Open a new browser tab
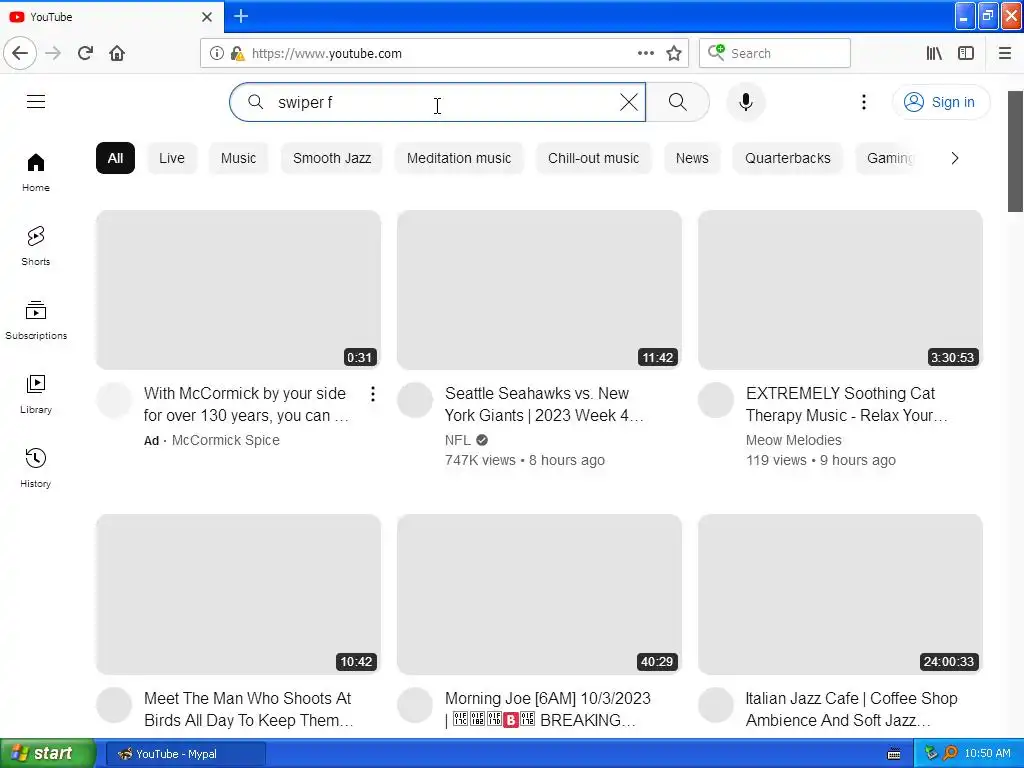 click(x=241, y=16)
